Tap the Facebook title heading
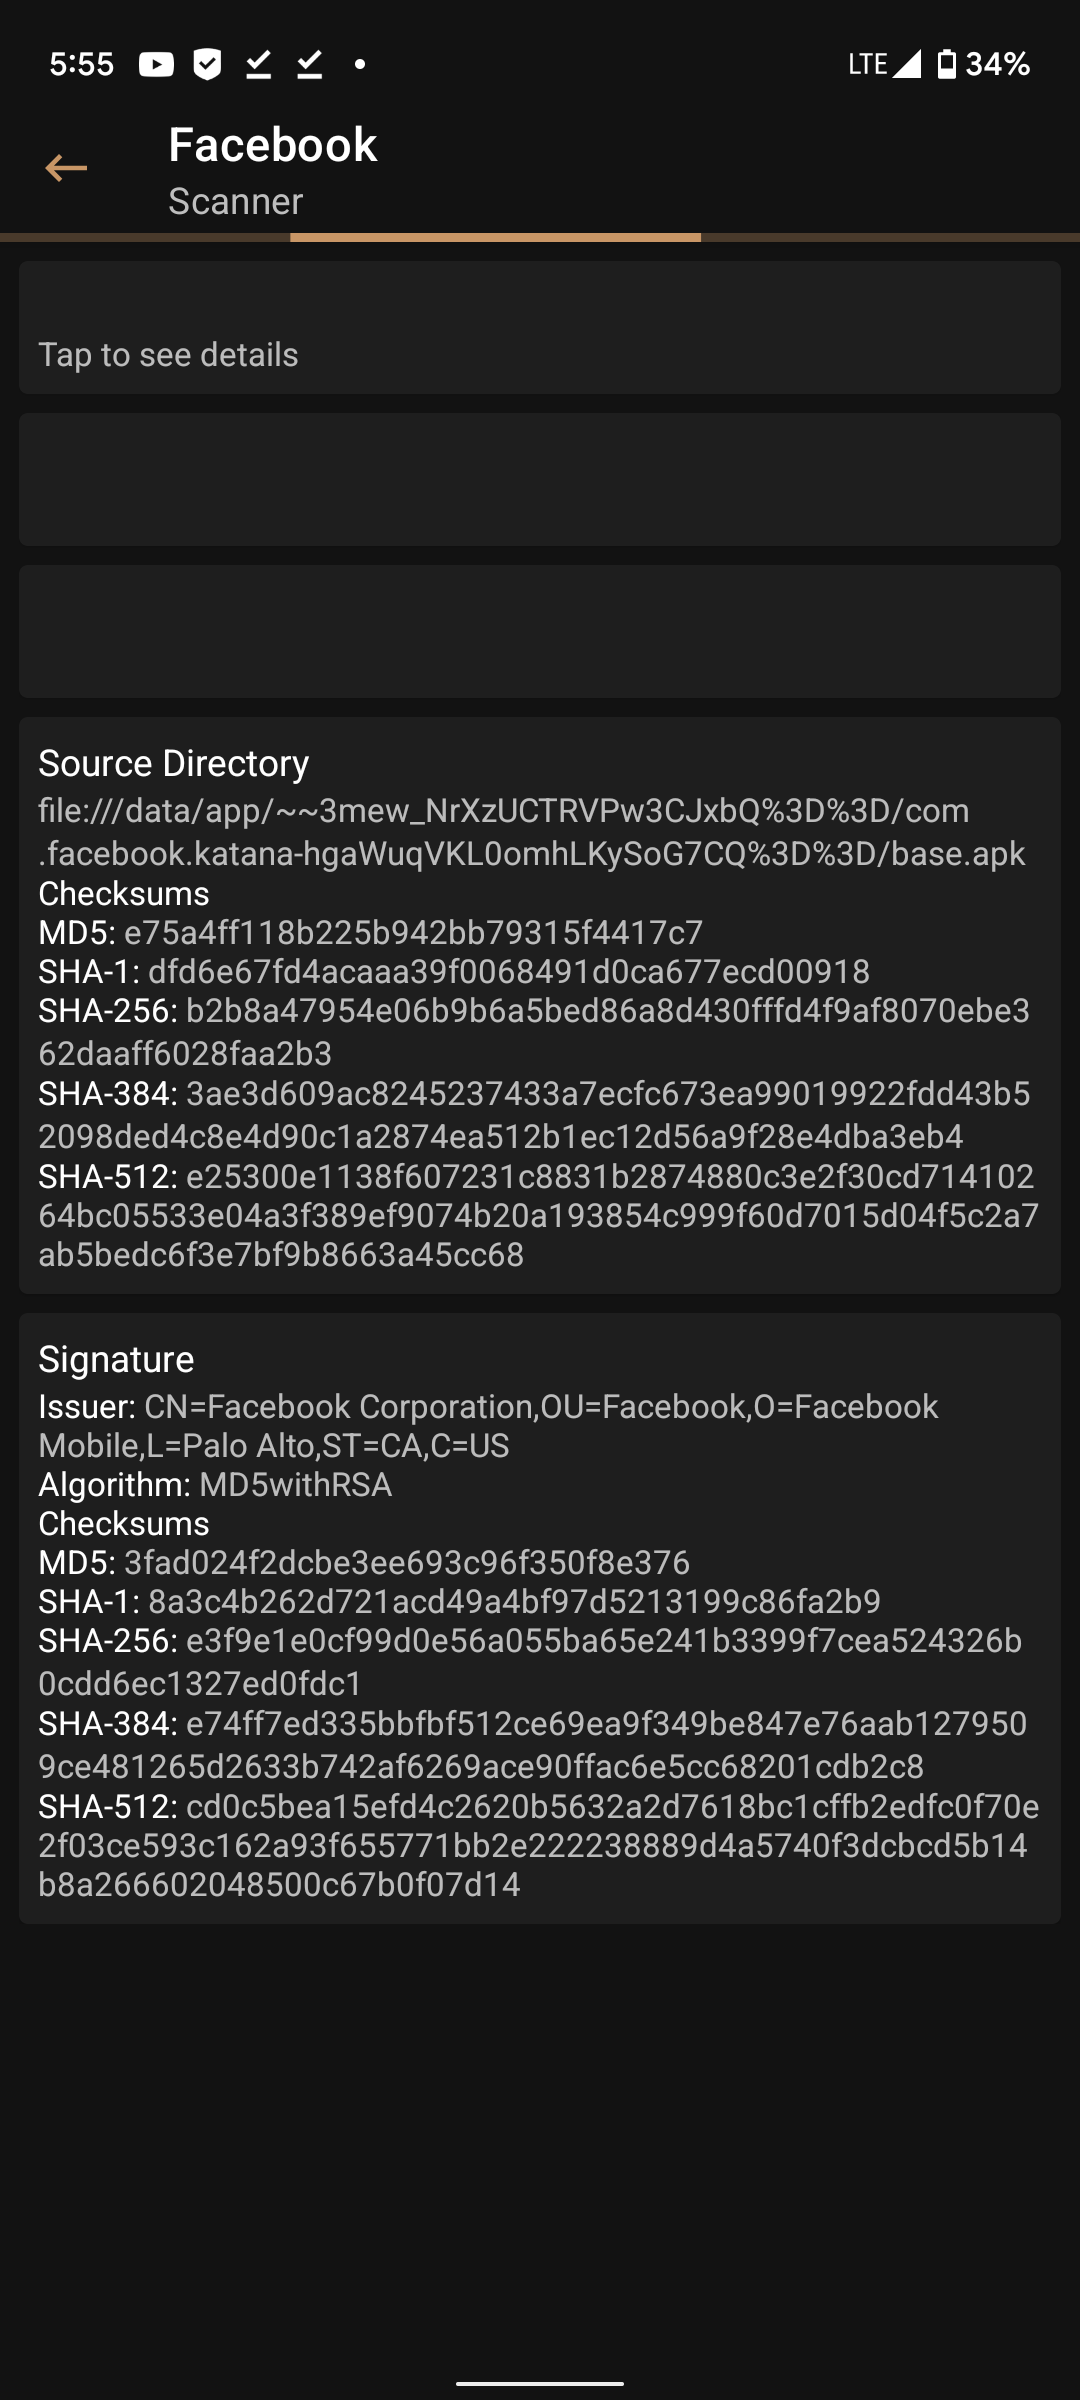1080x2400 pixels. [272, 144]
